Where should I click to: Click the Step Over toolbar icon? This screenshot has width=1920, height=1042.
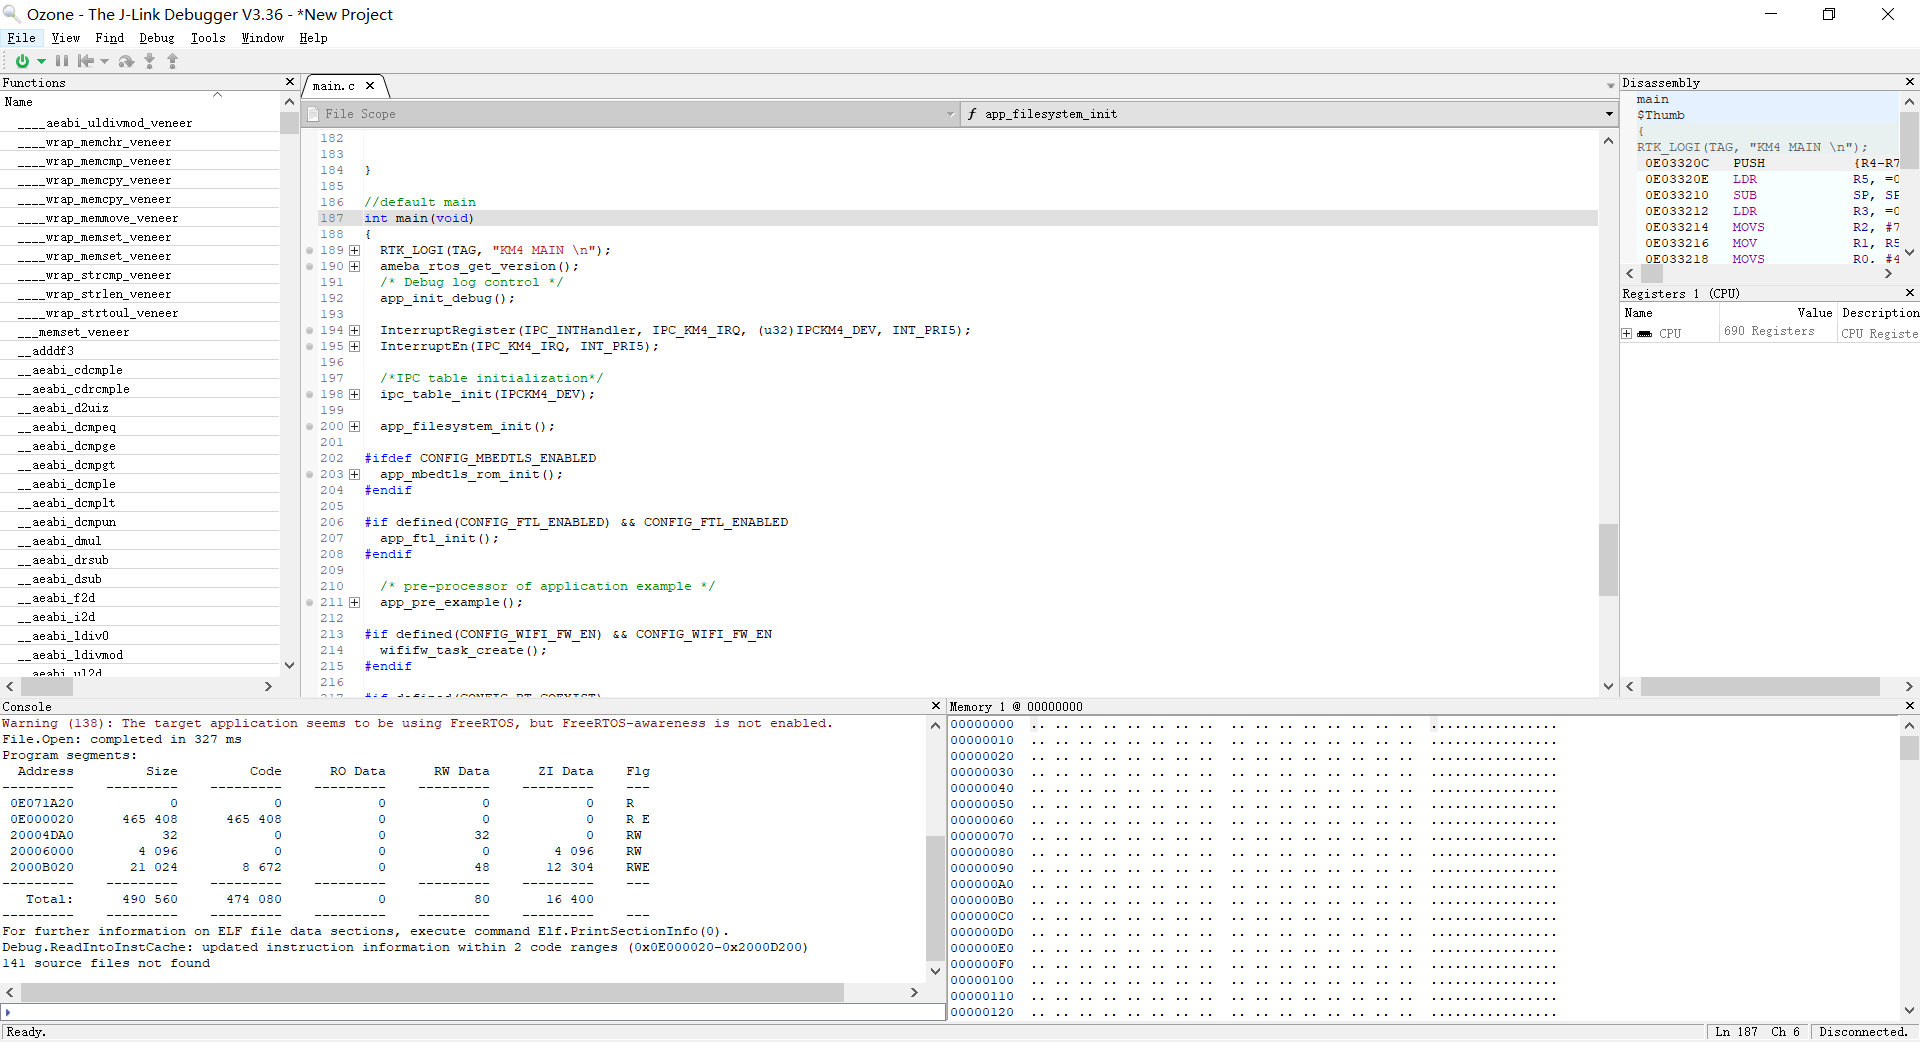126,61
